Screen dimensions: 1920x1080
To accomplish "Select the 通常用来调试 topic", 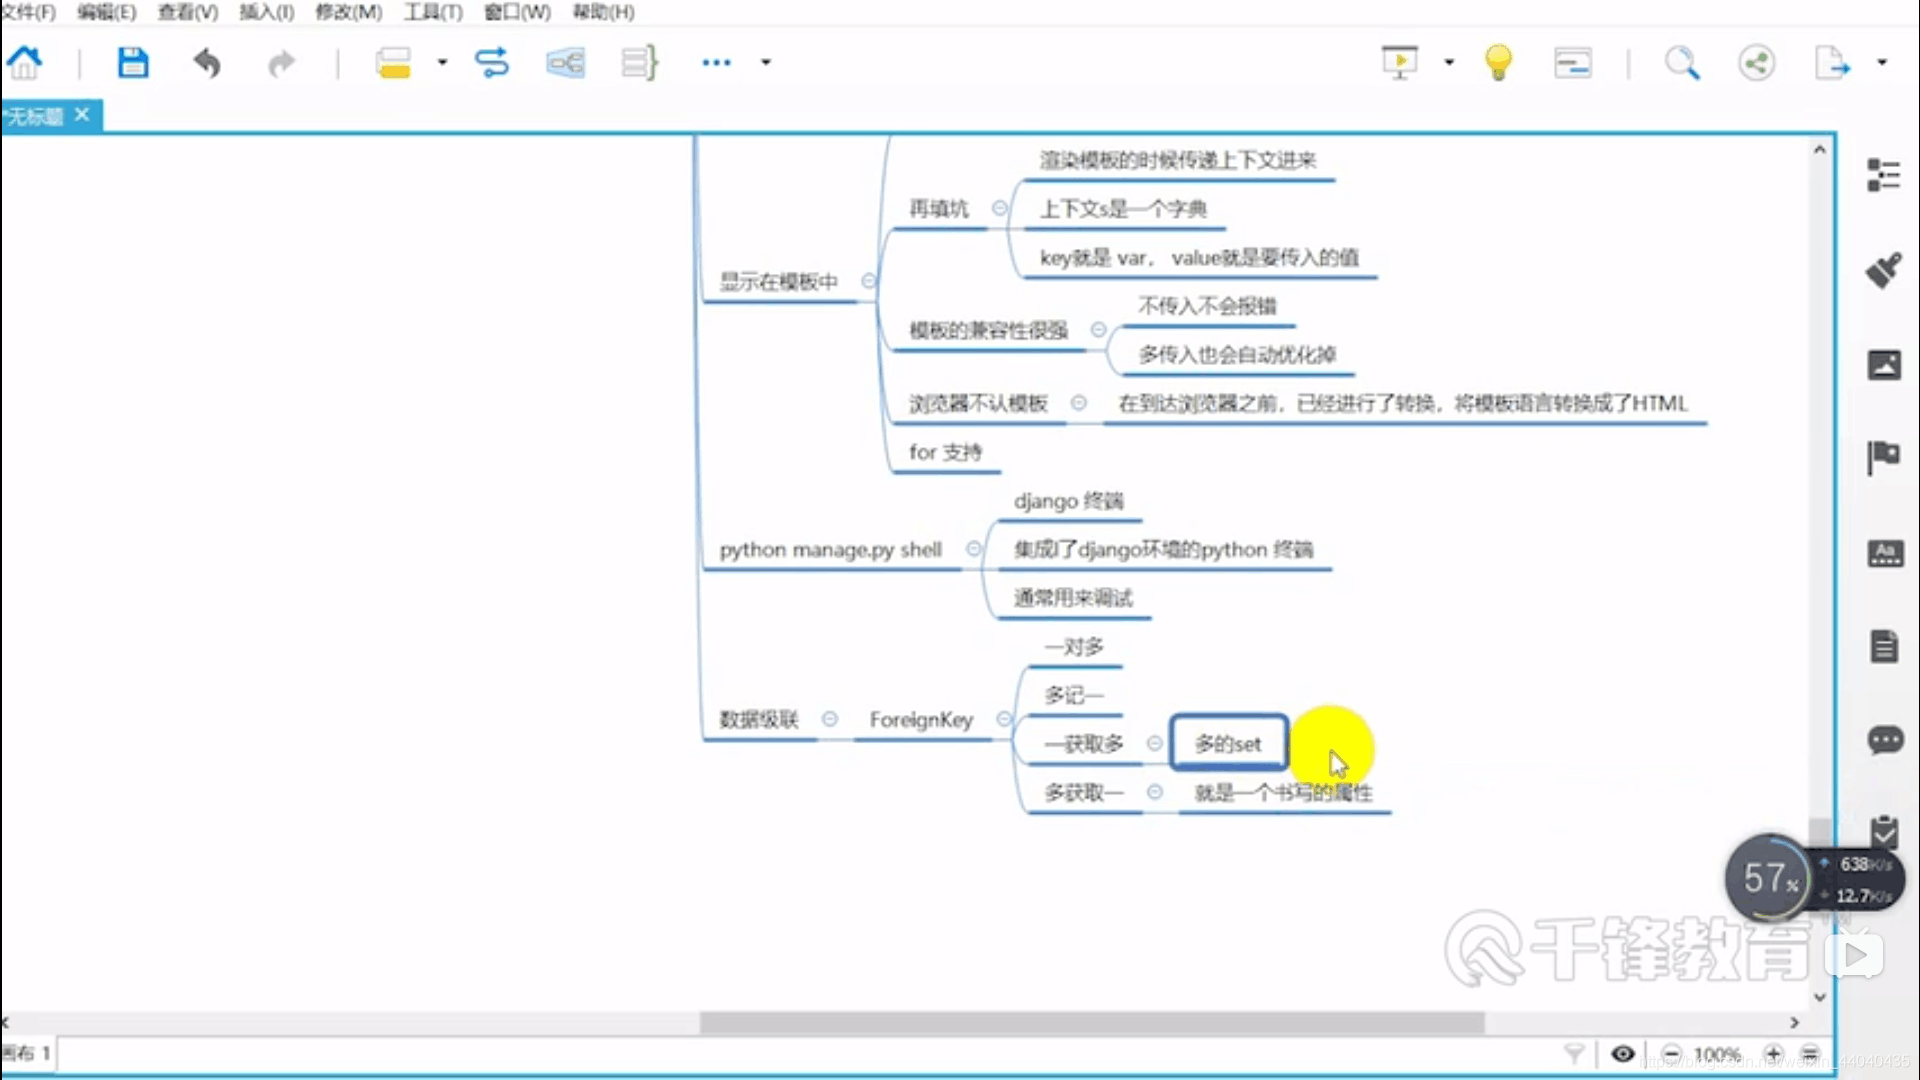I will (1073, 598).
